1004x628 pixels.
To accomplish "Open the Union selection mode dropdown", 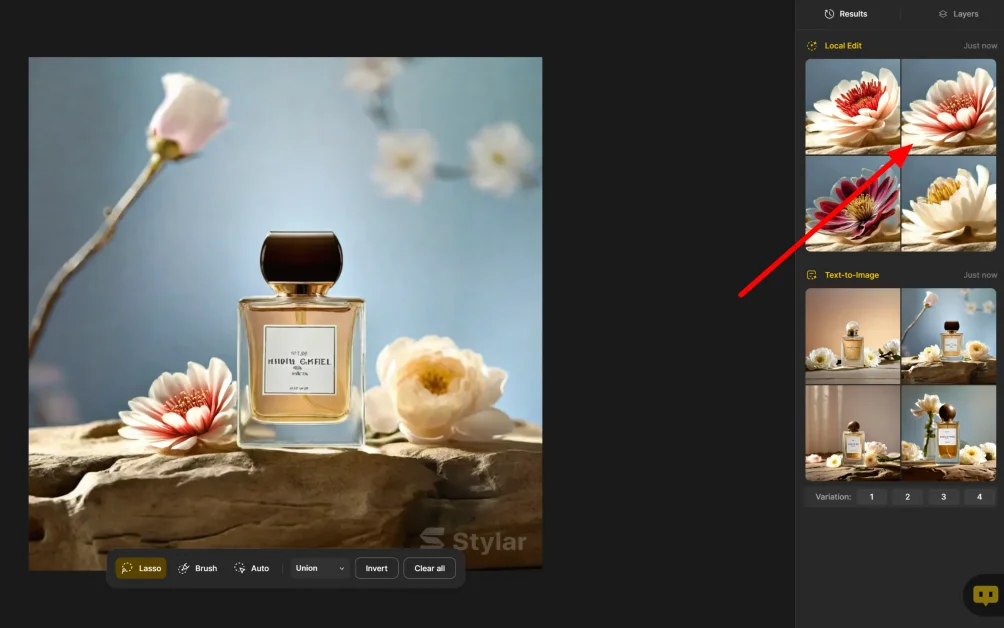I will [x=320, y=568].
